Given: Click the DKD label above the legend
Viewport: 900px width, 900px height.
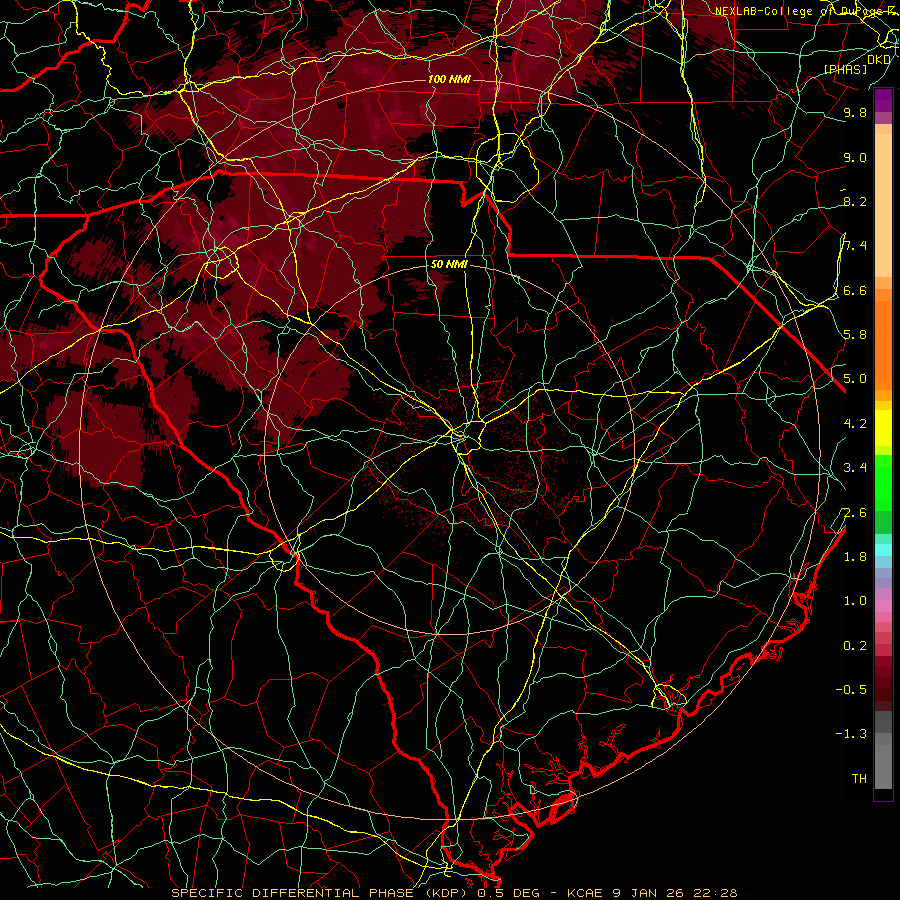Looking at the screenshot, I should [879, 60].
